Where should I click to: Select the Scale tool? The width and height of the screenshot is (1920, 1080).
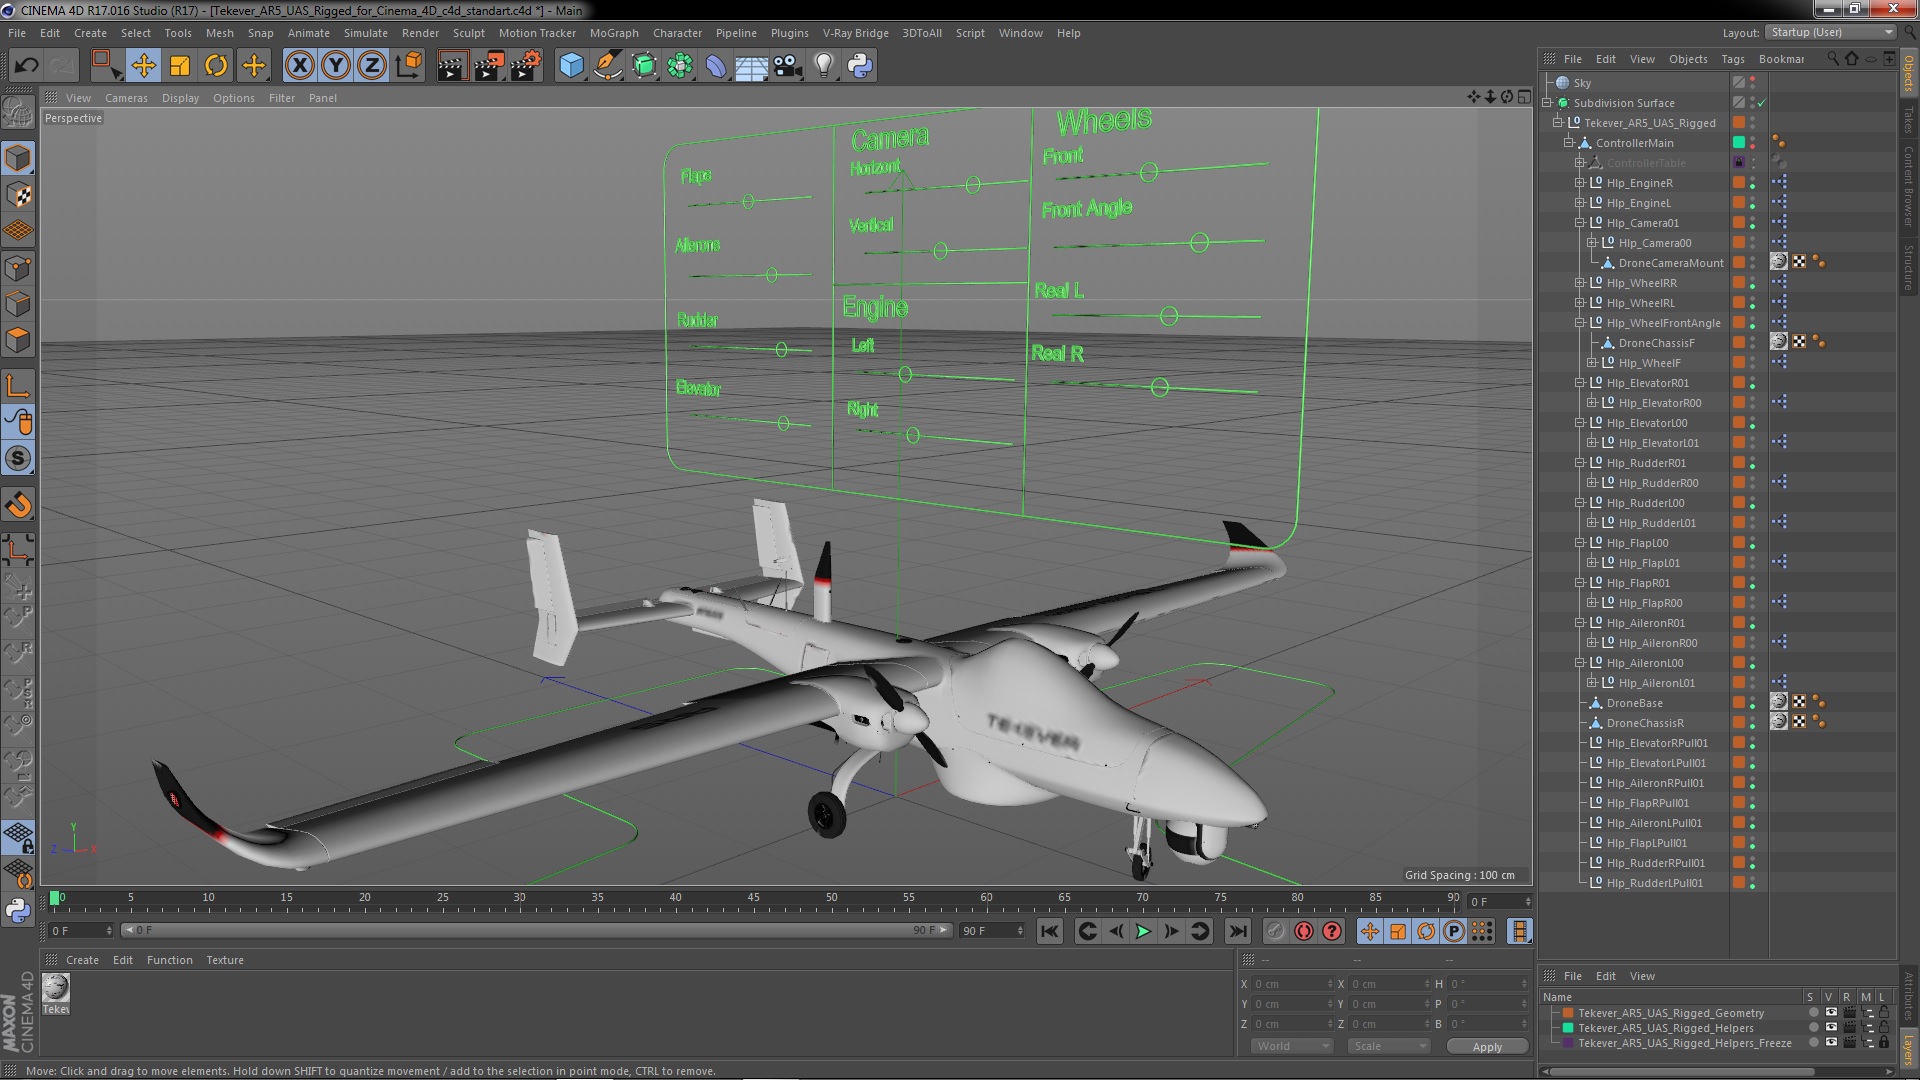[180, 66]
